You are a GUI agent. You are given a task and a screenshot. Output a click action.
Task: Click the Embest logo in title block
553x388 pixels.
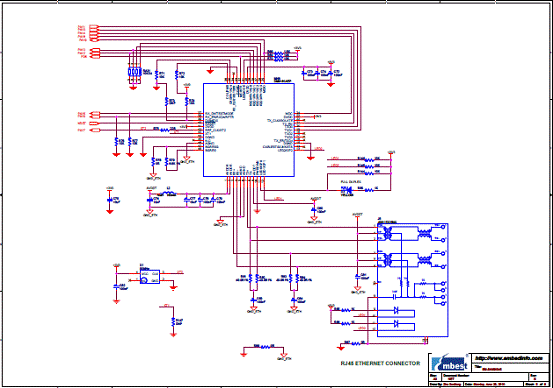pyautogui.click(x=450, y=363)
